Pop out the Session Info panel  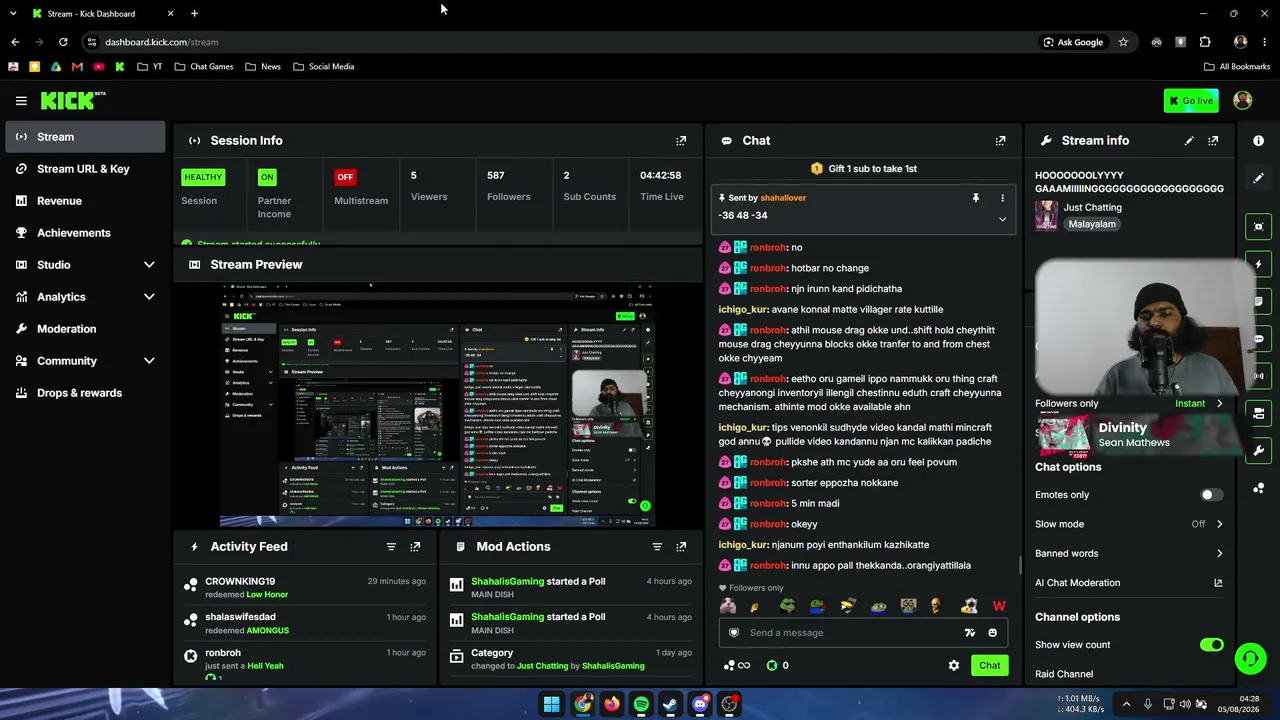(x=681, y=141)
